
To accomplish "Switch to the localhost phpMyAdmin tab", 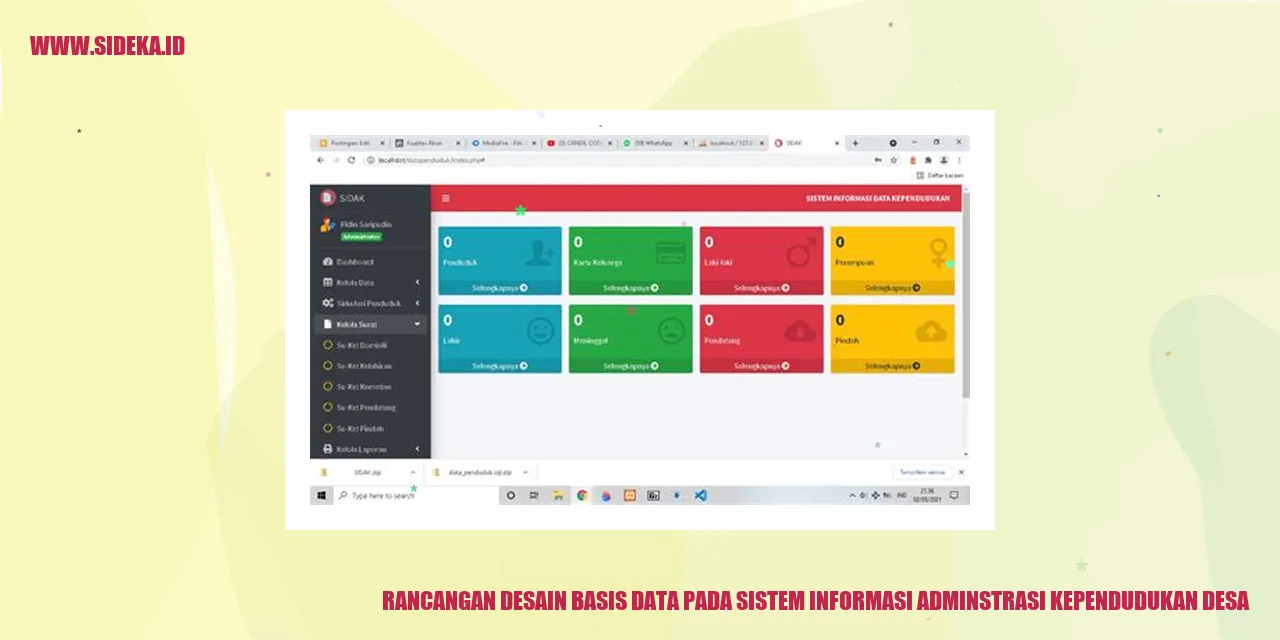I will pos(730,143).
